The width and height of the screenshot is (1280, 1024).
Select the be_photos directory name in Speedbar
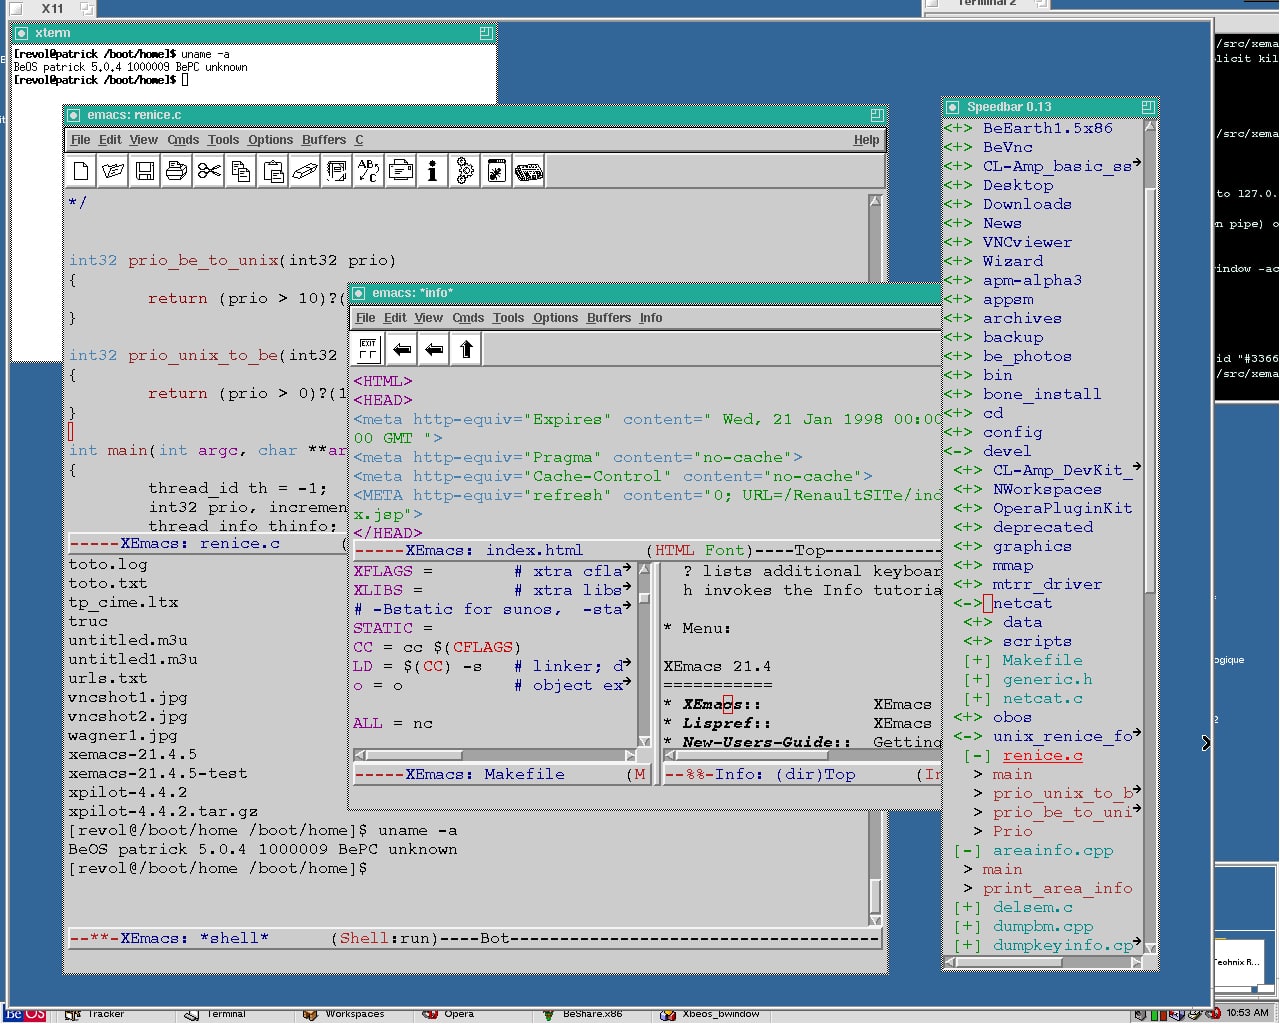pyautogui.click(x=1027, y=356)
